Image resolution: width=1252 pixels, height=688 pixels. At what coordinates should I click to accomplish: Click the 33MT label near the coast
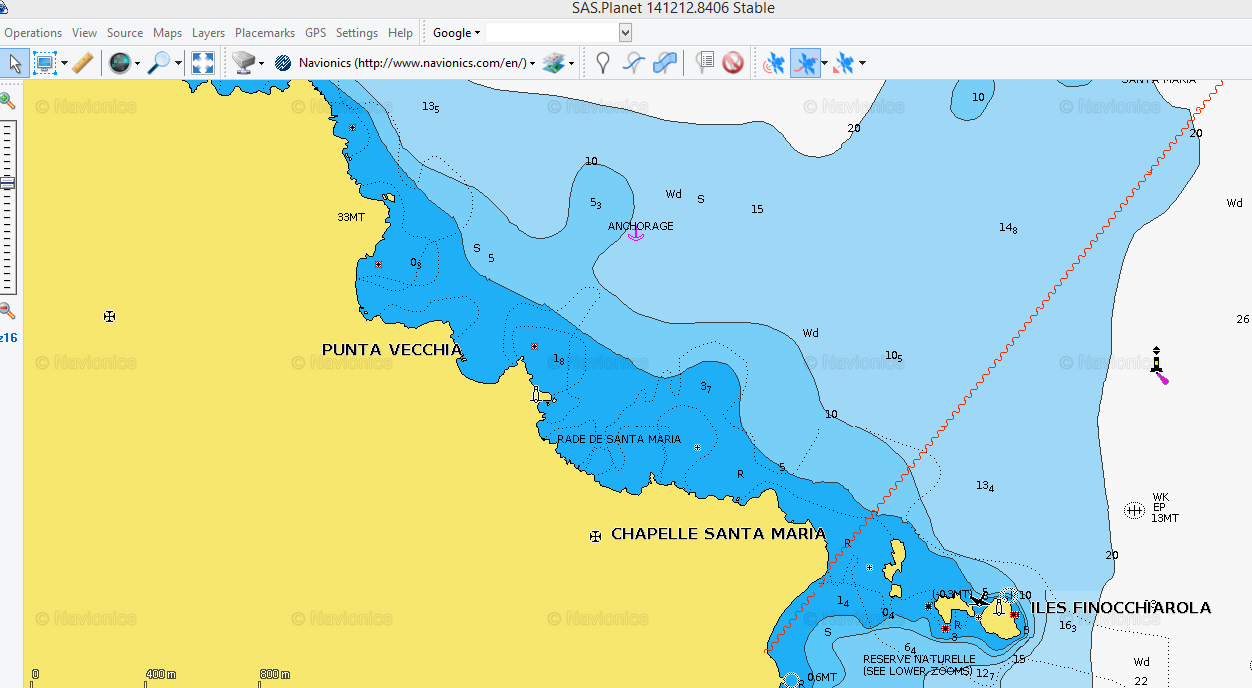[351, 217]
